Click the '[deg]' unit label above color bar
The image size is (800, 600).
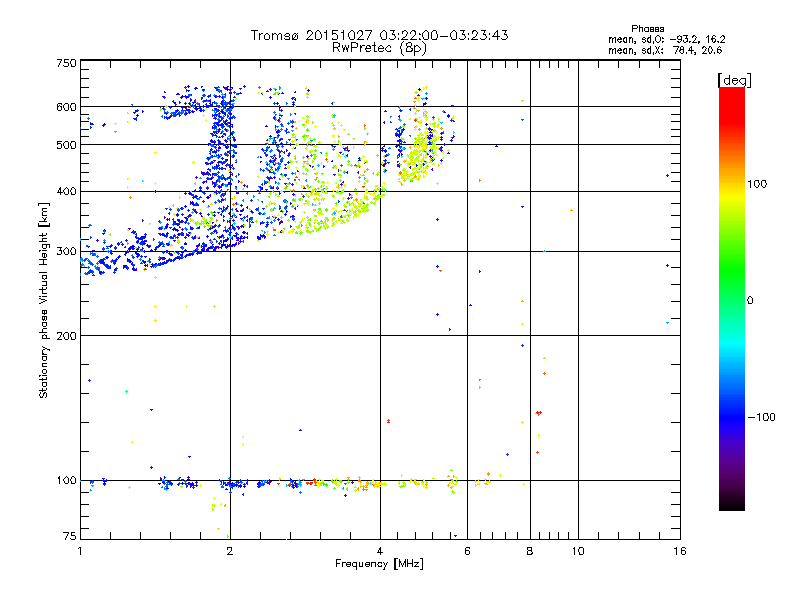tap(734, 80)
